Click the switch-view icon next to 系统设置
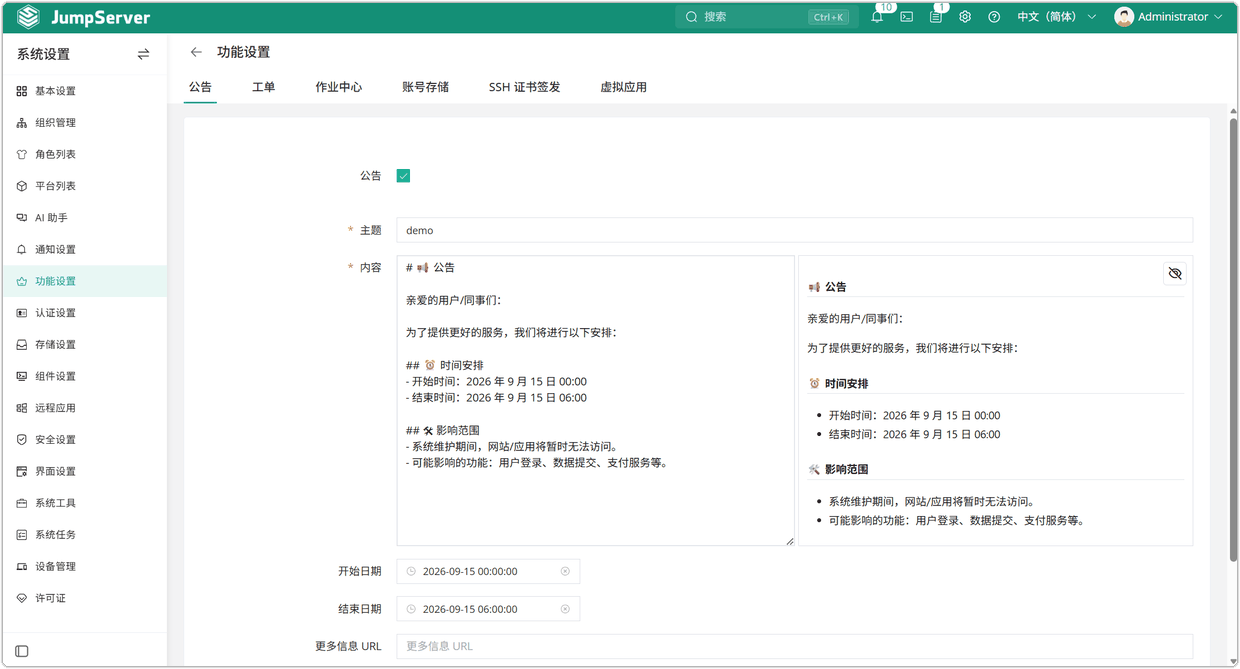Image resolution: width=1240 pixels, height=669 pixels. coord(143,54)
